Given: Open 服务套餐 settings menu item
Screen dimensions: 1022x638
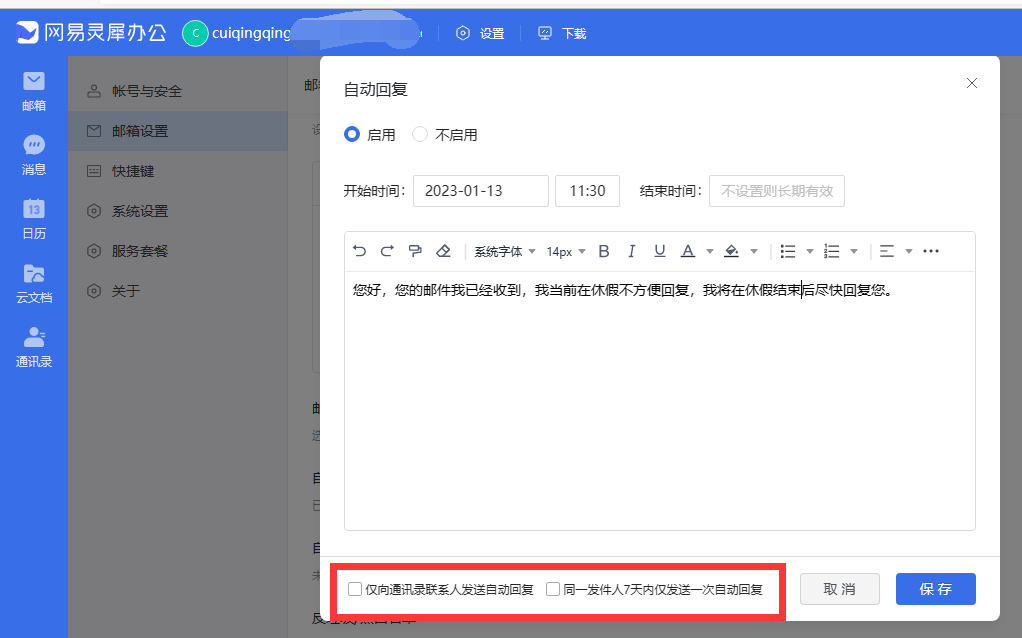Looking at the screenshot, I should pyautogui.click(x=177, y=251).
